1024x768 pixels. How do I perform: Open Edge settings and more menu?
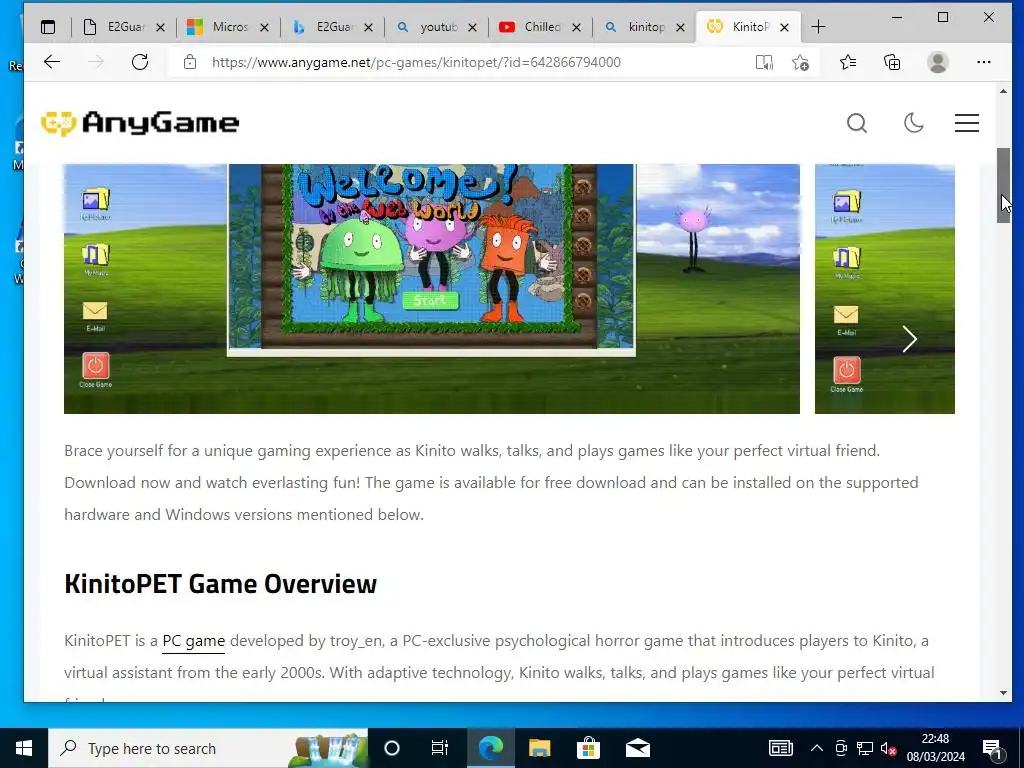[x=984, y=62]
